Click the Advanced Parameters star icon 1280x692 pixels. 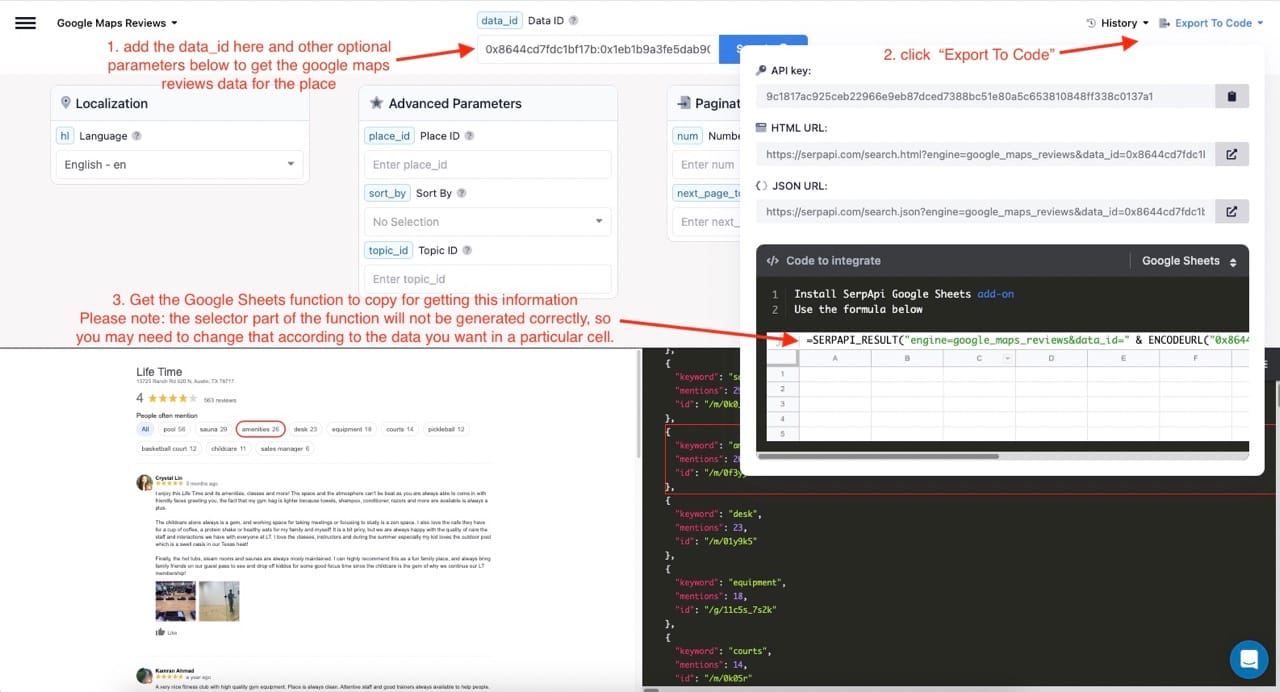pos(376,103)
